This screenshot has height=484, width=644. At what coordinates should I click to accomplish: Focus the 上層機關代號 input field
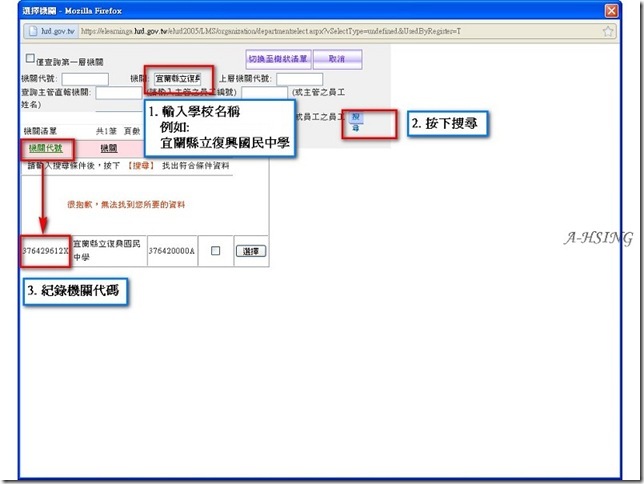(299, 79)
